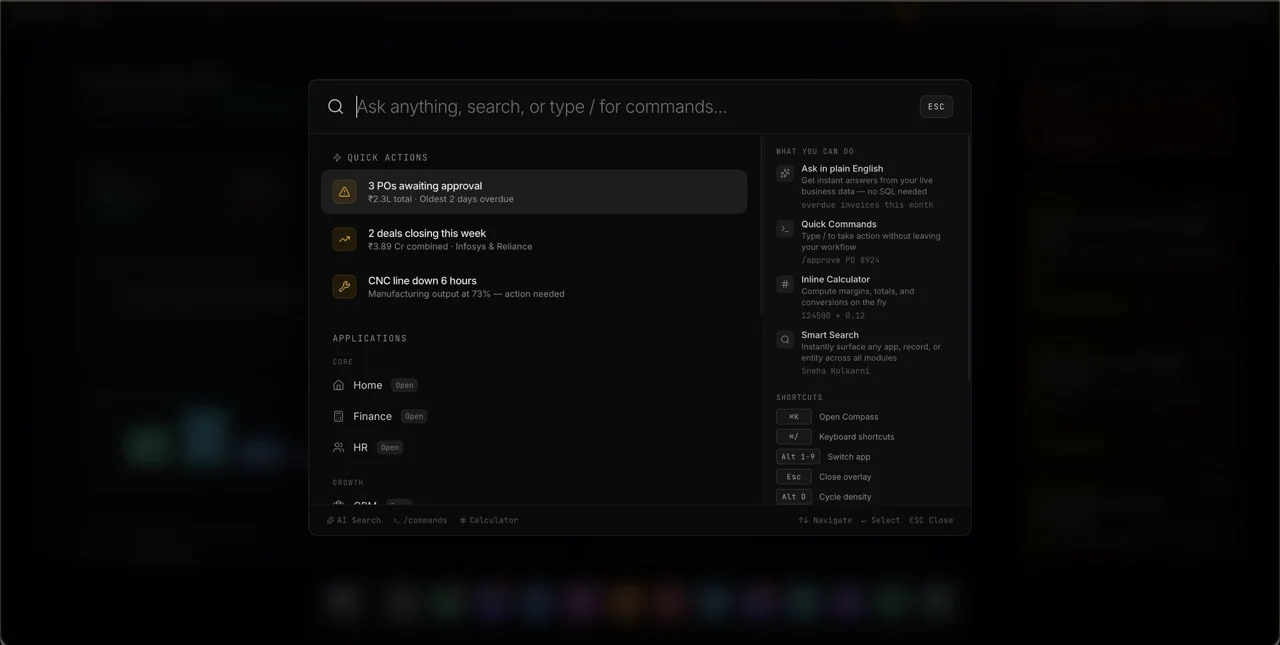The height and width of the screenshot is (645, 1280).
Task: Switch to /commands mode in footer
Action: coord(420,520)
